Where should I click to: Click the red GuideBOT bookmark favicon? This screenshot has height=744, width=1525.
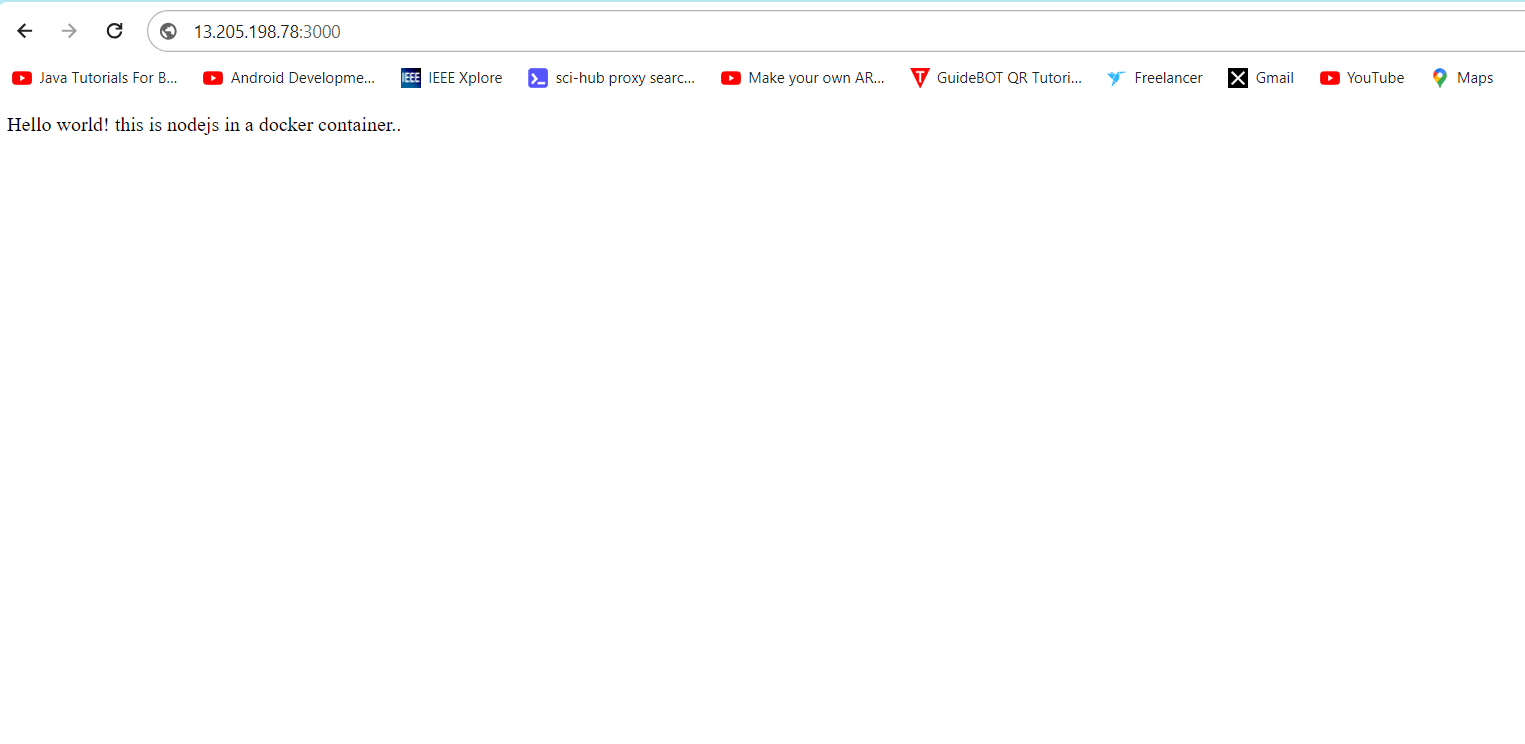(x=919, y=78)
